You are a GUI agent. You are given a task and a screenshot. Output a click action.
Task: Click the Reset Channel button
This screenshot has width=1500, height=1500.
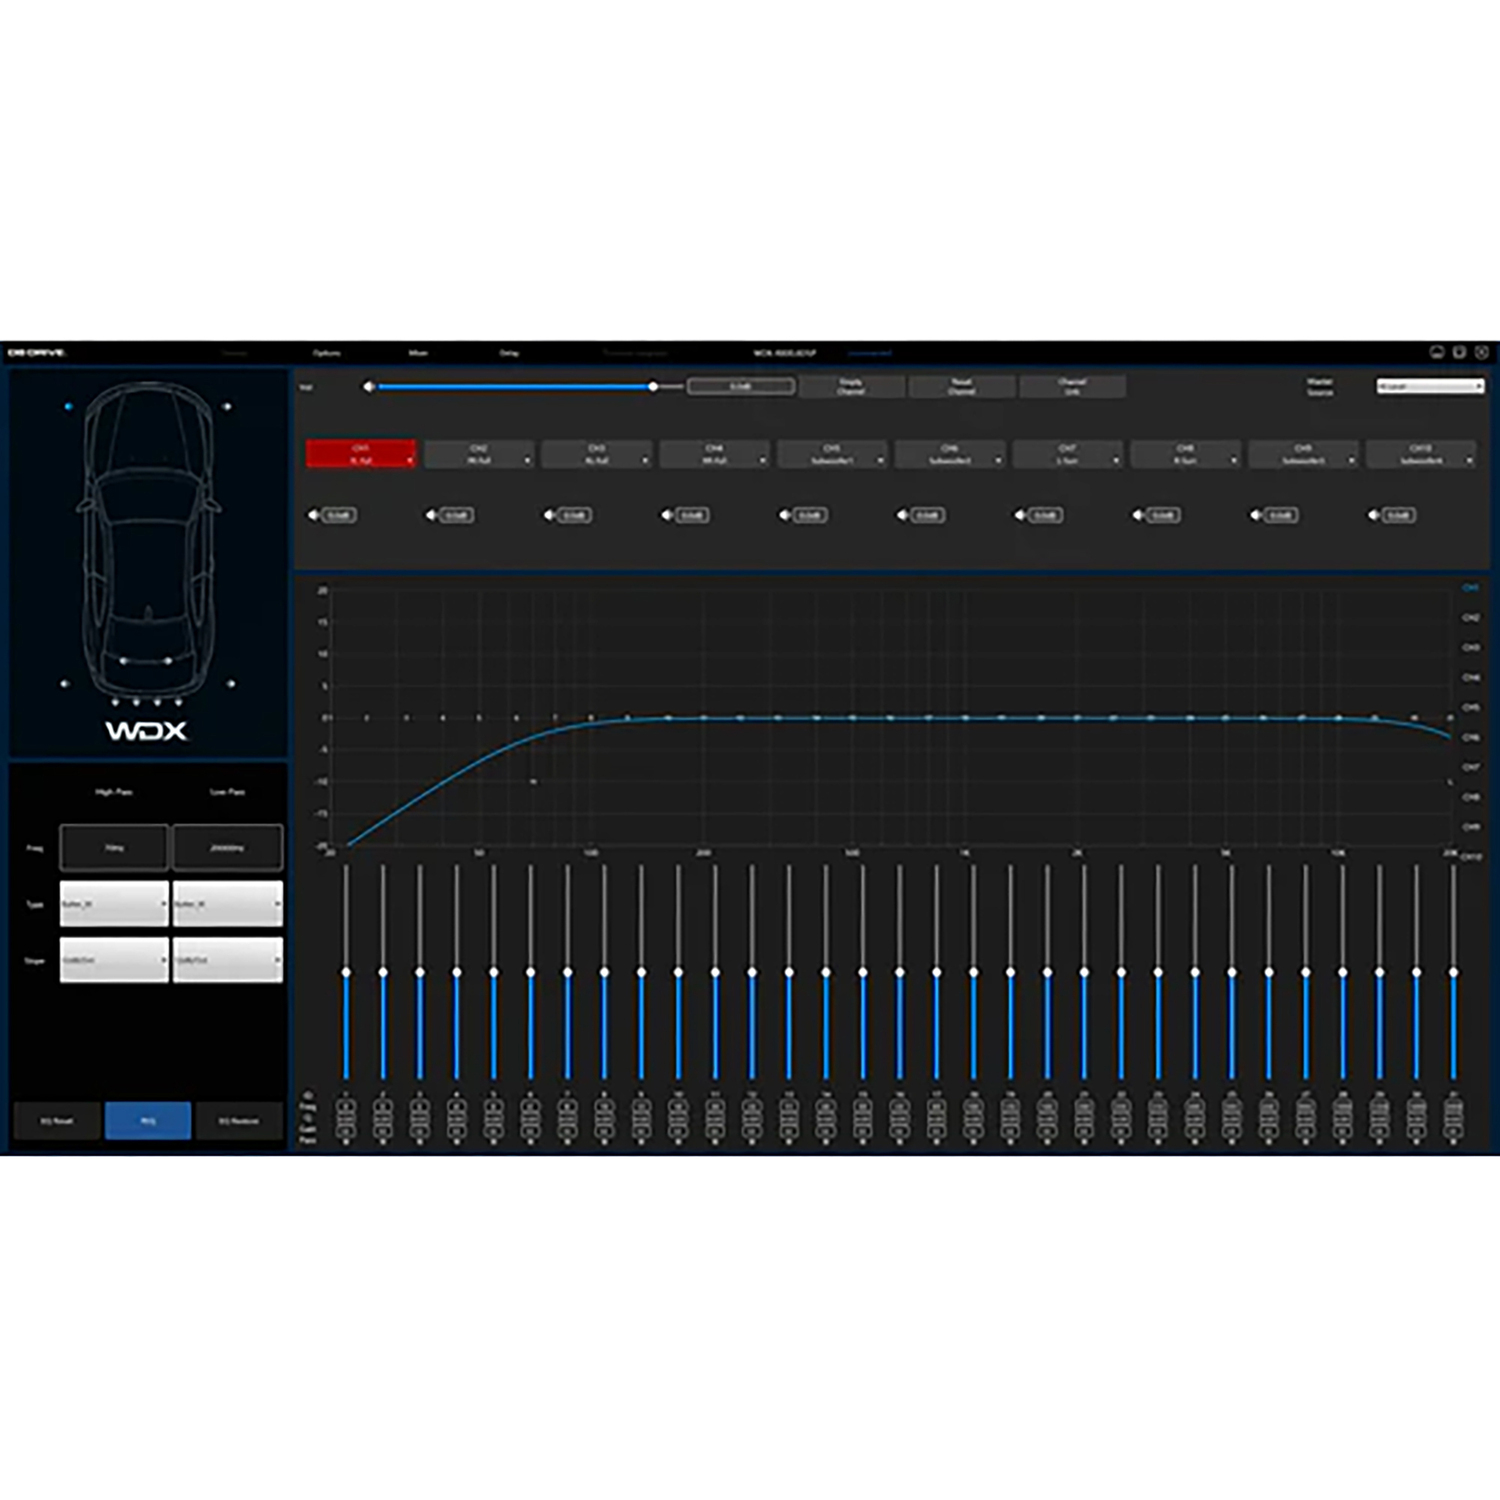(x=961, y=387)
